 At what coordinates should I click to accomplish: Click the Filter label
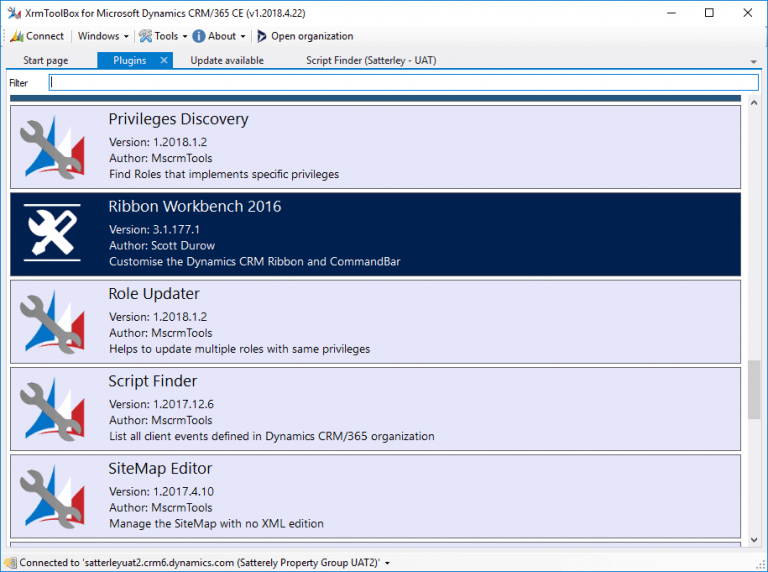pyautogui.click(x=19, y=83)
